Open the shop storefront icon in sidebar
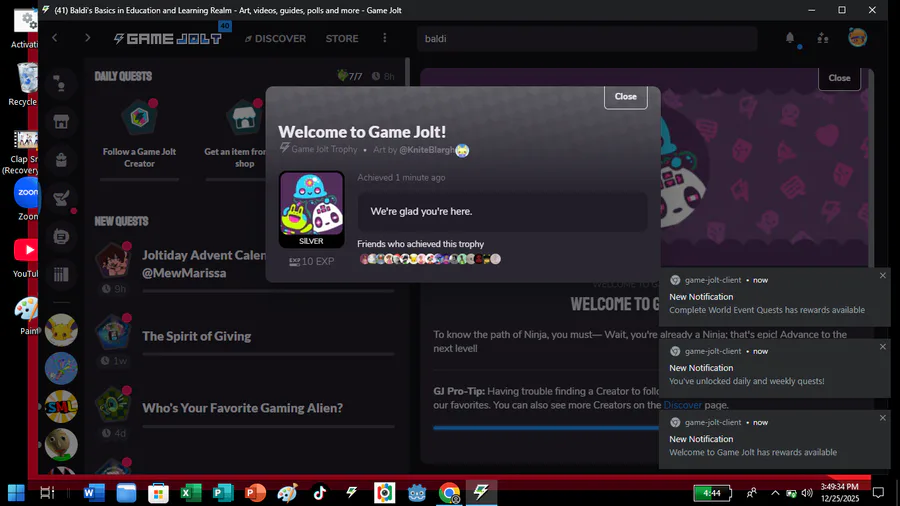The height and width of the screenshot is (506, 900). click(x=61, y=122)
